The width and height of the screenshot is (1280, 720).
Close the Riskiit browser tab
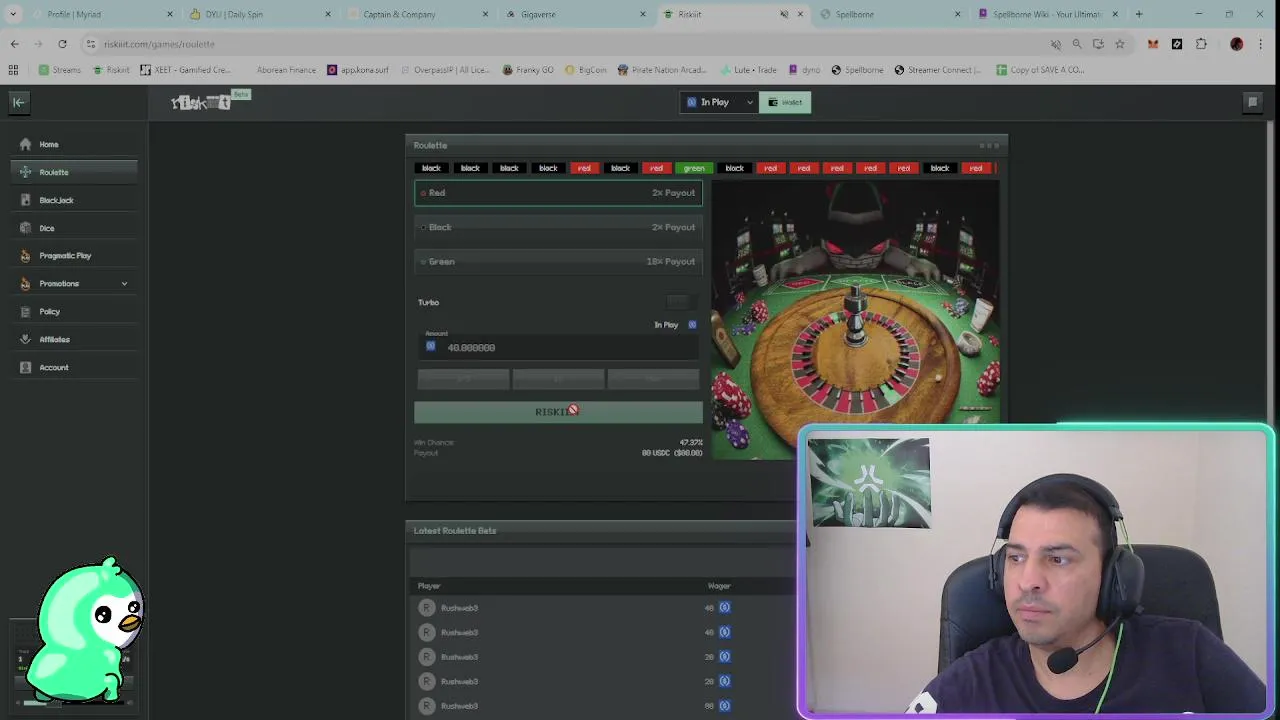[x=800, y=14]
